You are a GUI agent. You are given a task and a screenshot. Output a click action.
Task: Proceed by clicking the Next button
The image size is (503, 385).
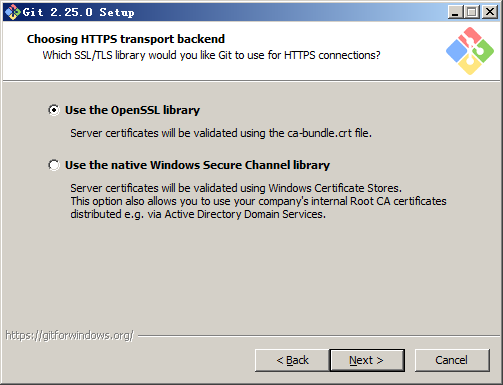coord(367,360)
